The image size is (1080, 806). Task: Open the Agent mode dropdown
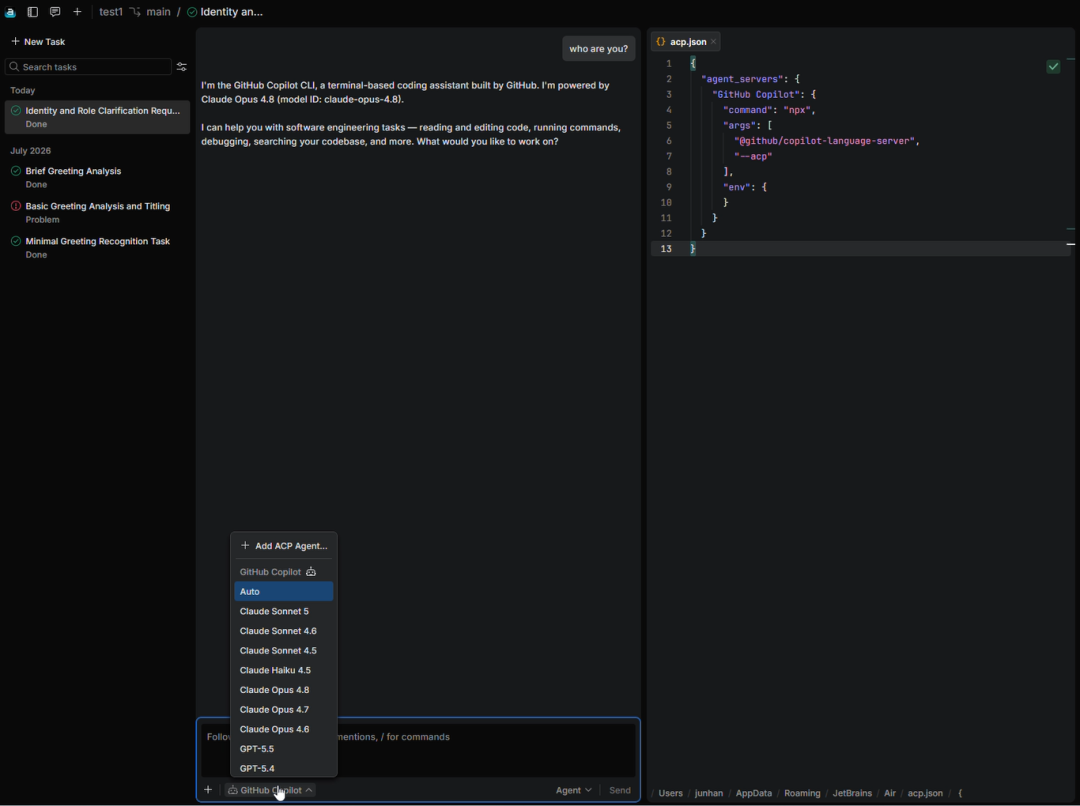pyautogui.click(x=573, y=790)
